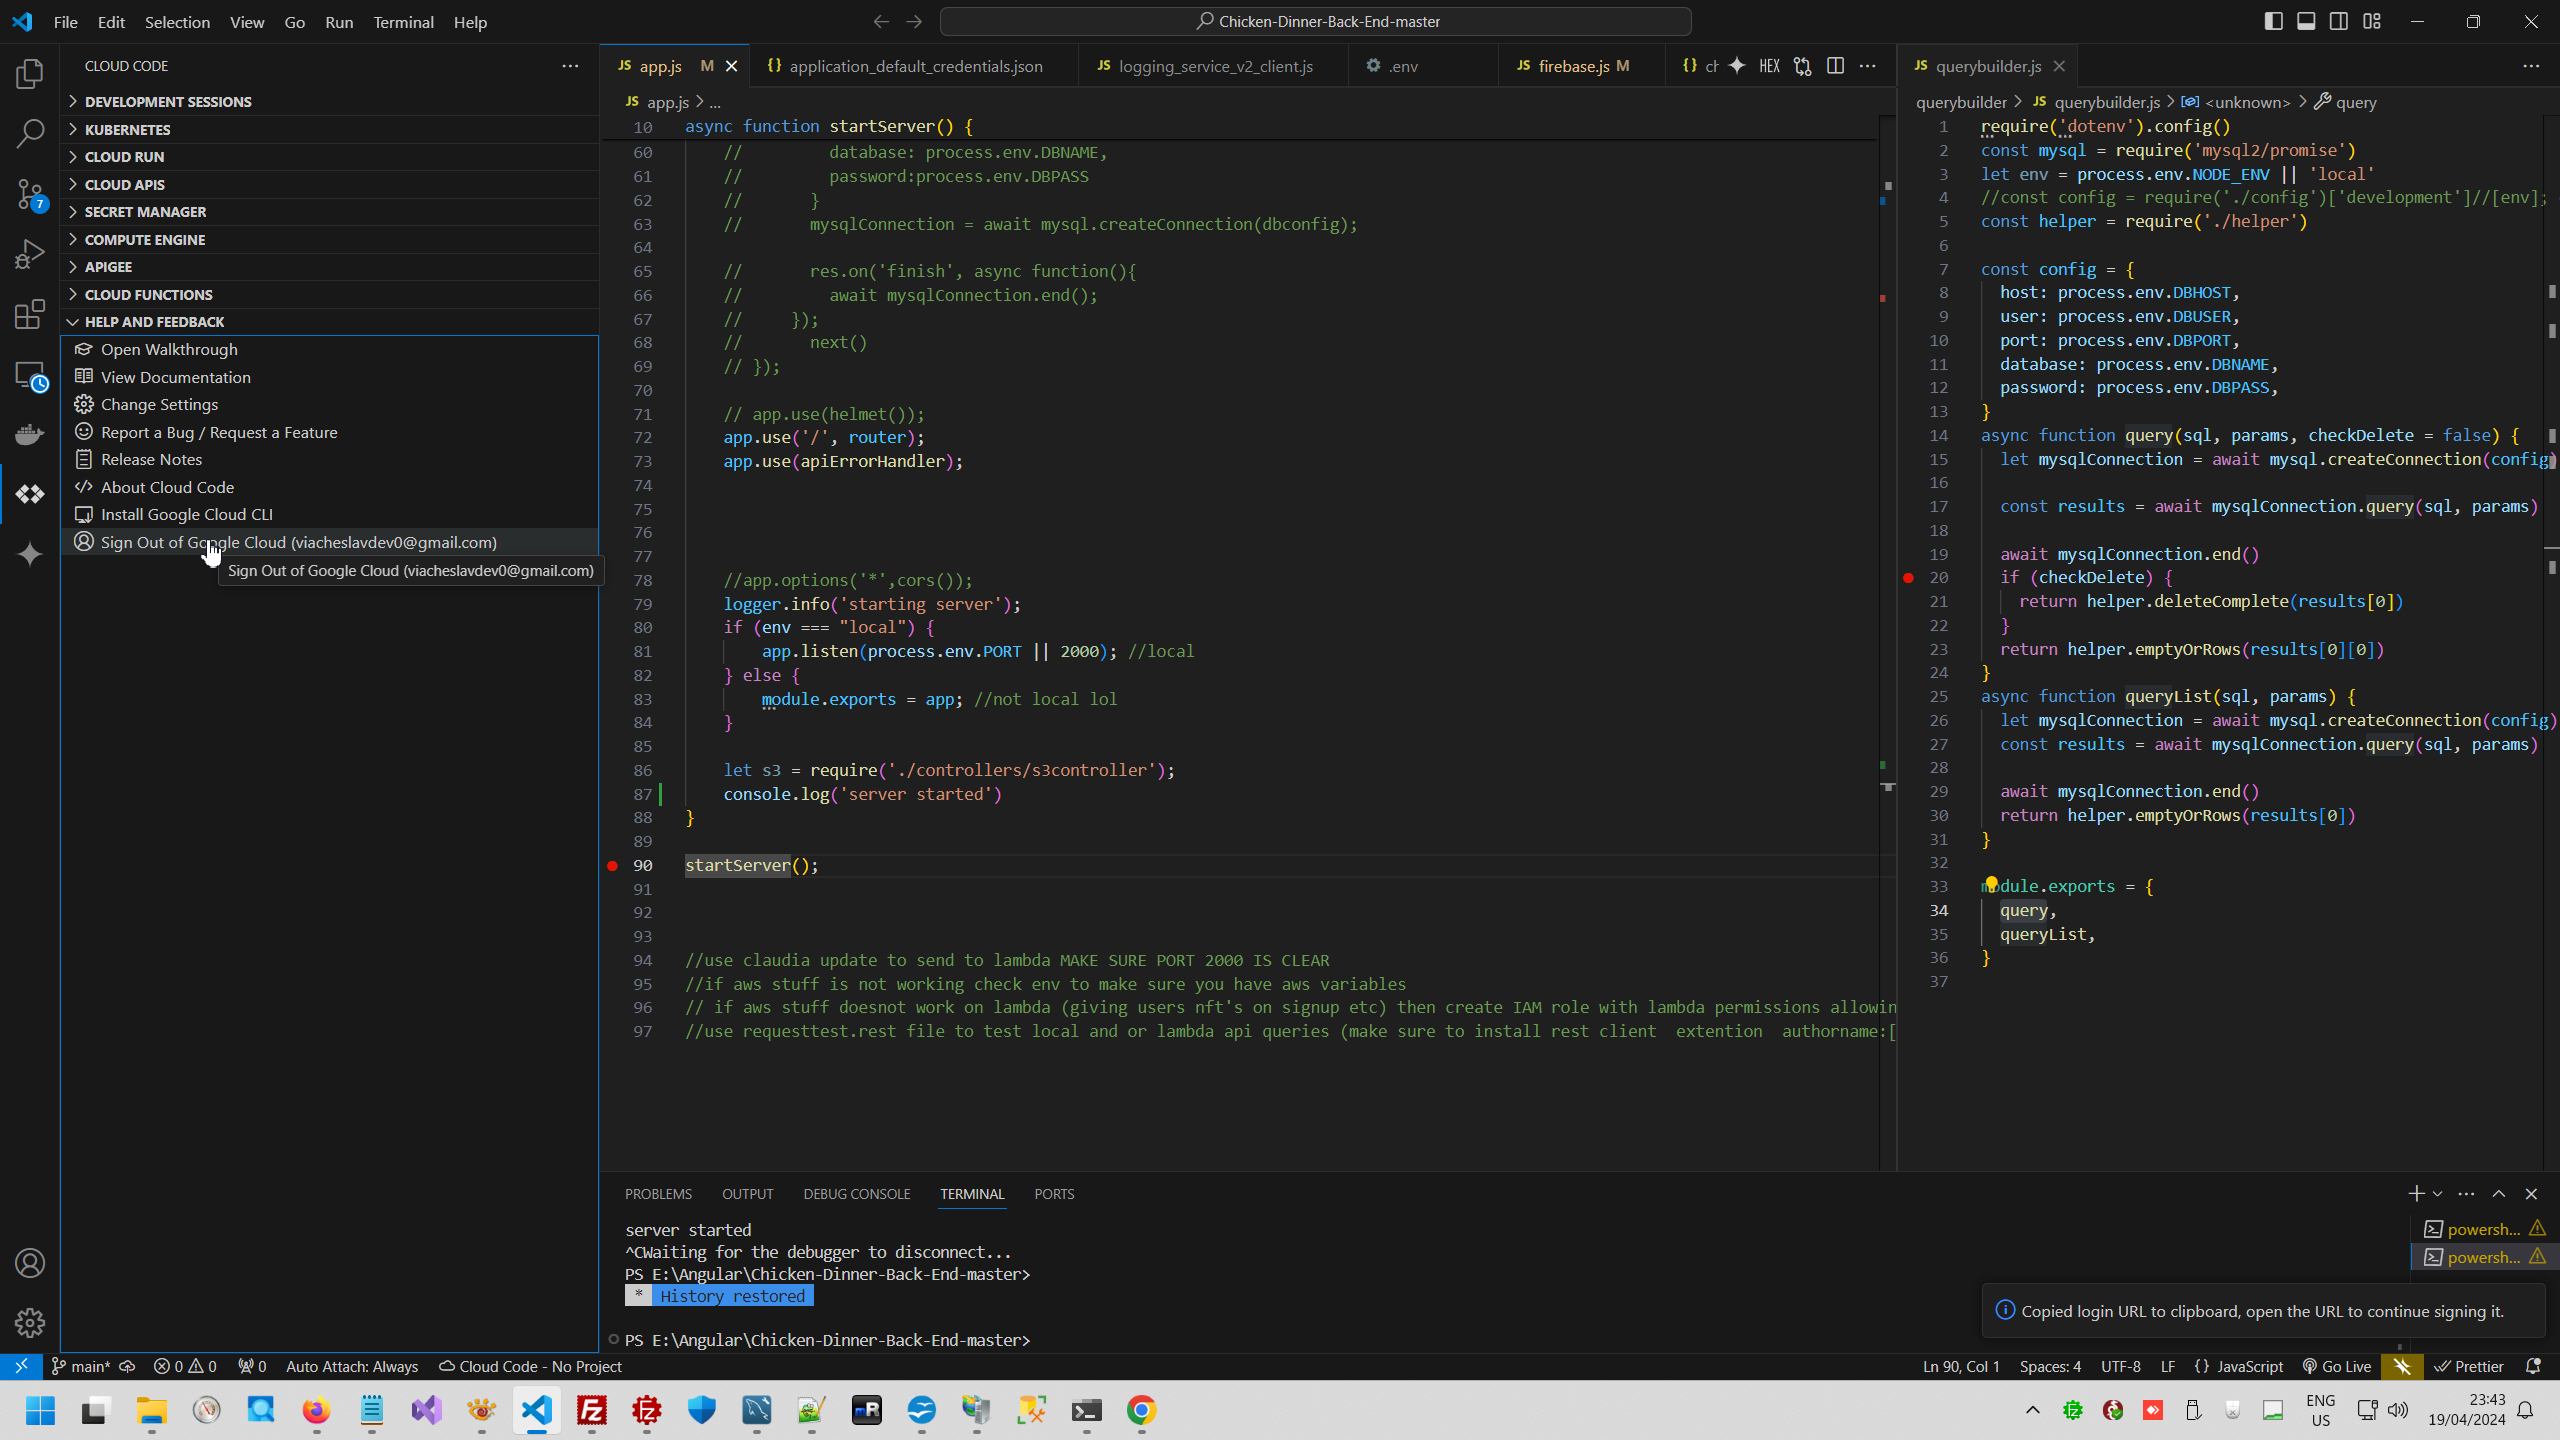
Task: Switch to the Debug Console tab
Action: [x=856, y=1194]
